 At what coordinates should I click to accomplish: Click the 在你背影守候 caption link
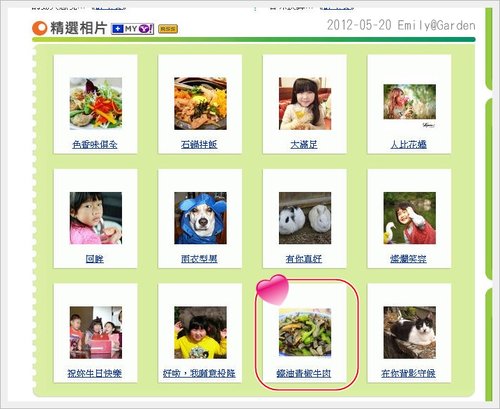pyautogui.click(x=409, y=373)
